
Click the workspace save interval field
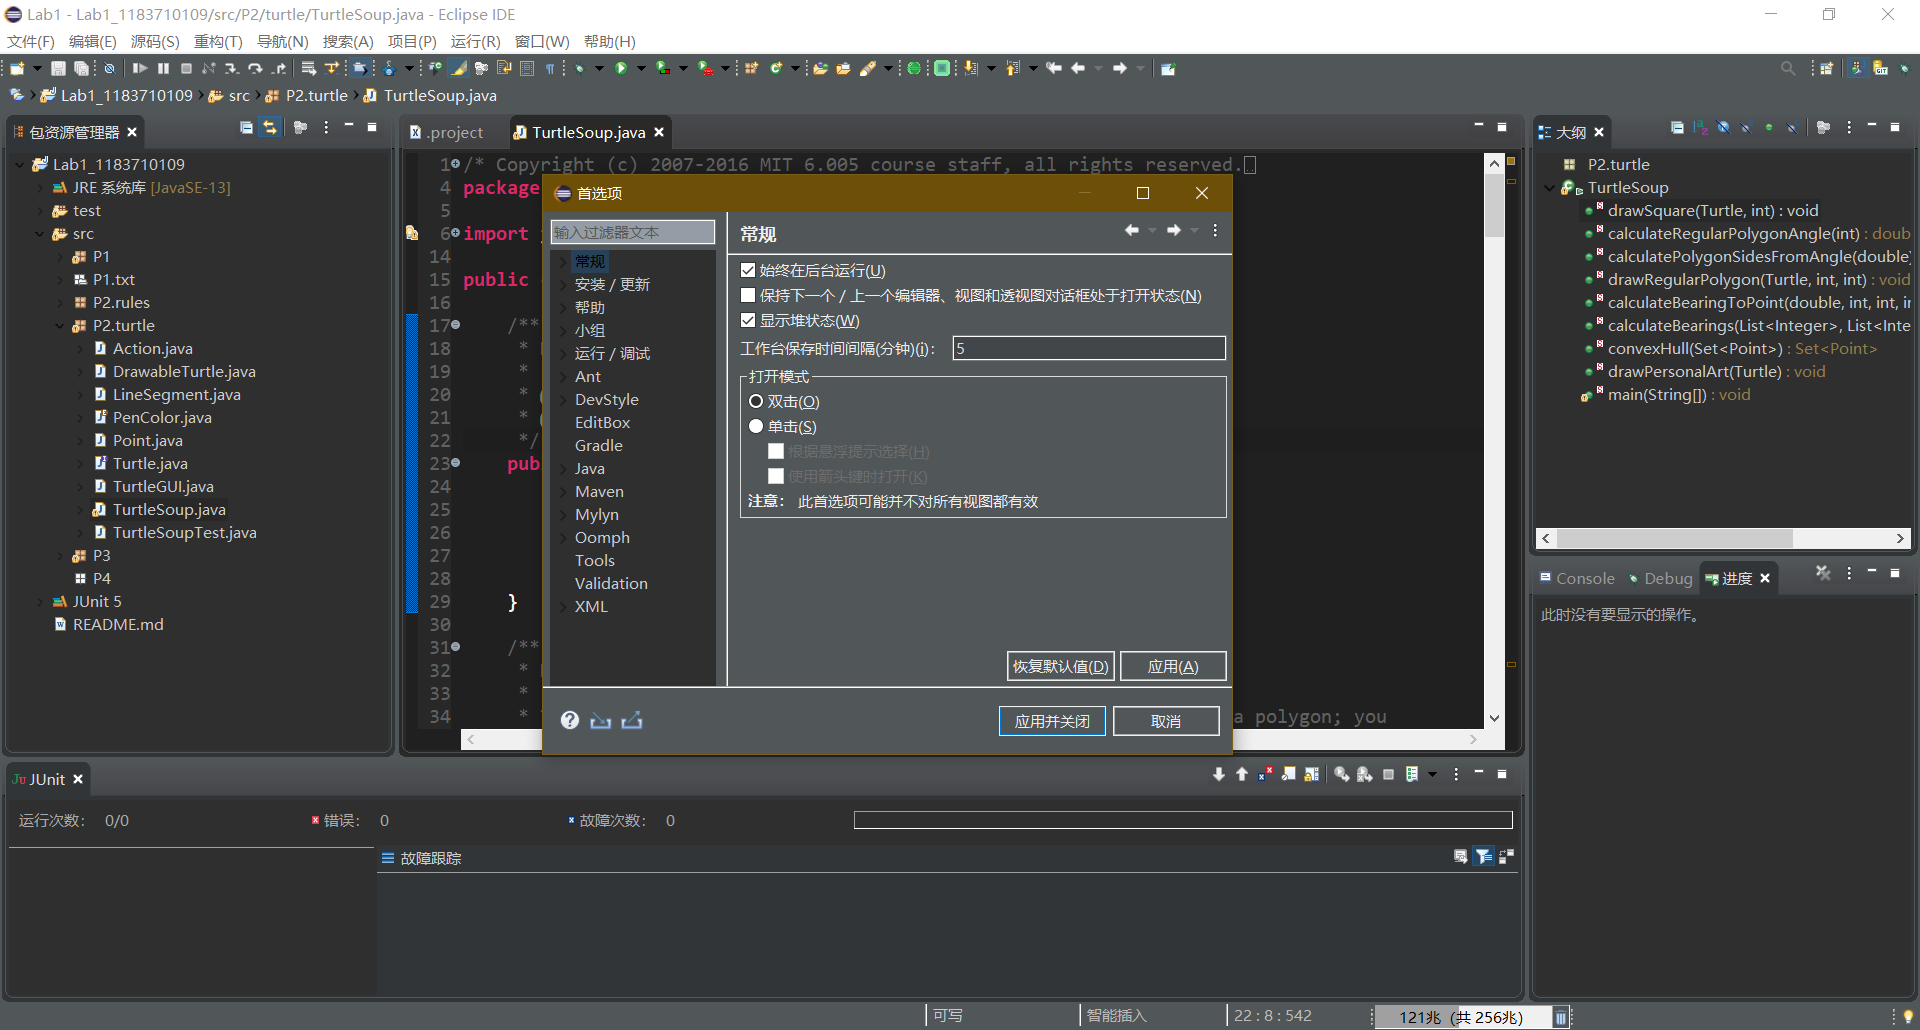pos(1089,348)
